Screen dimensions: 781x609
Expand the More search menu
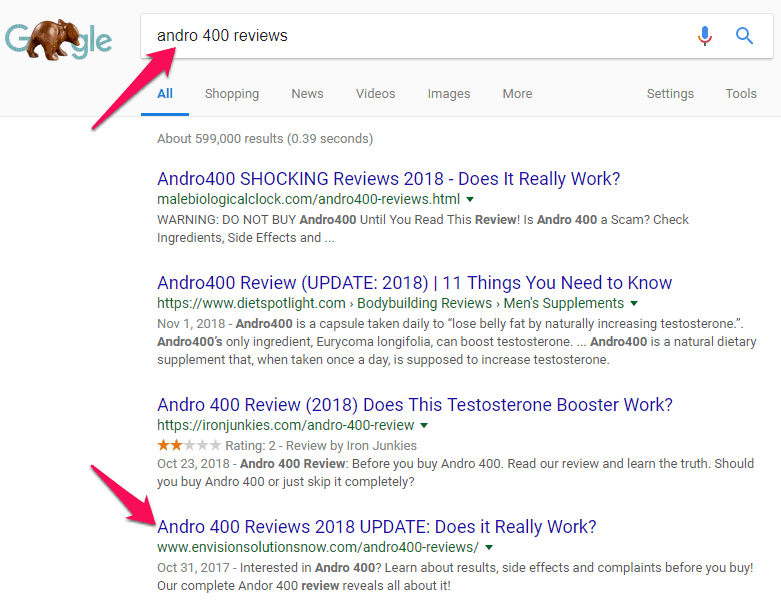pos(518,94)
